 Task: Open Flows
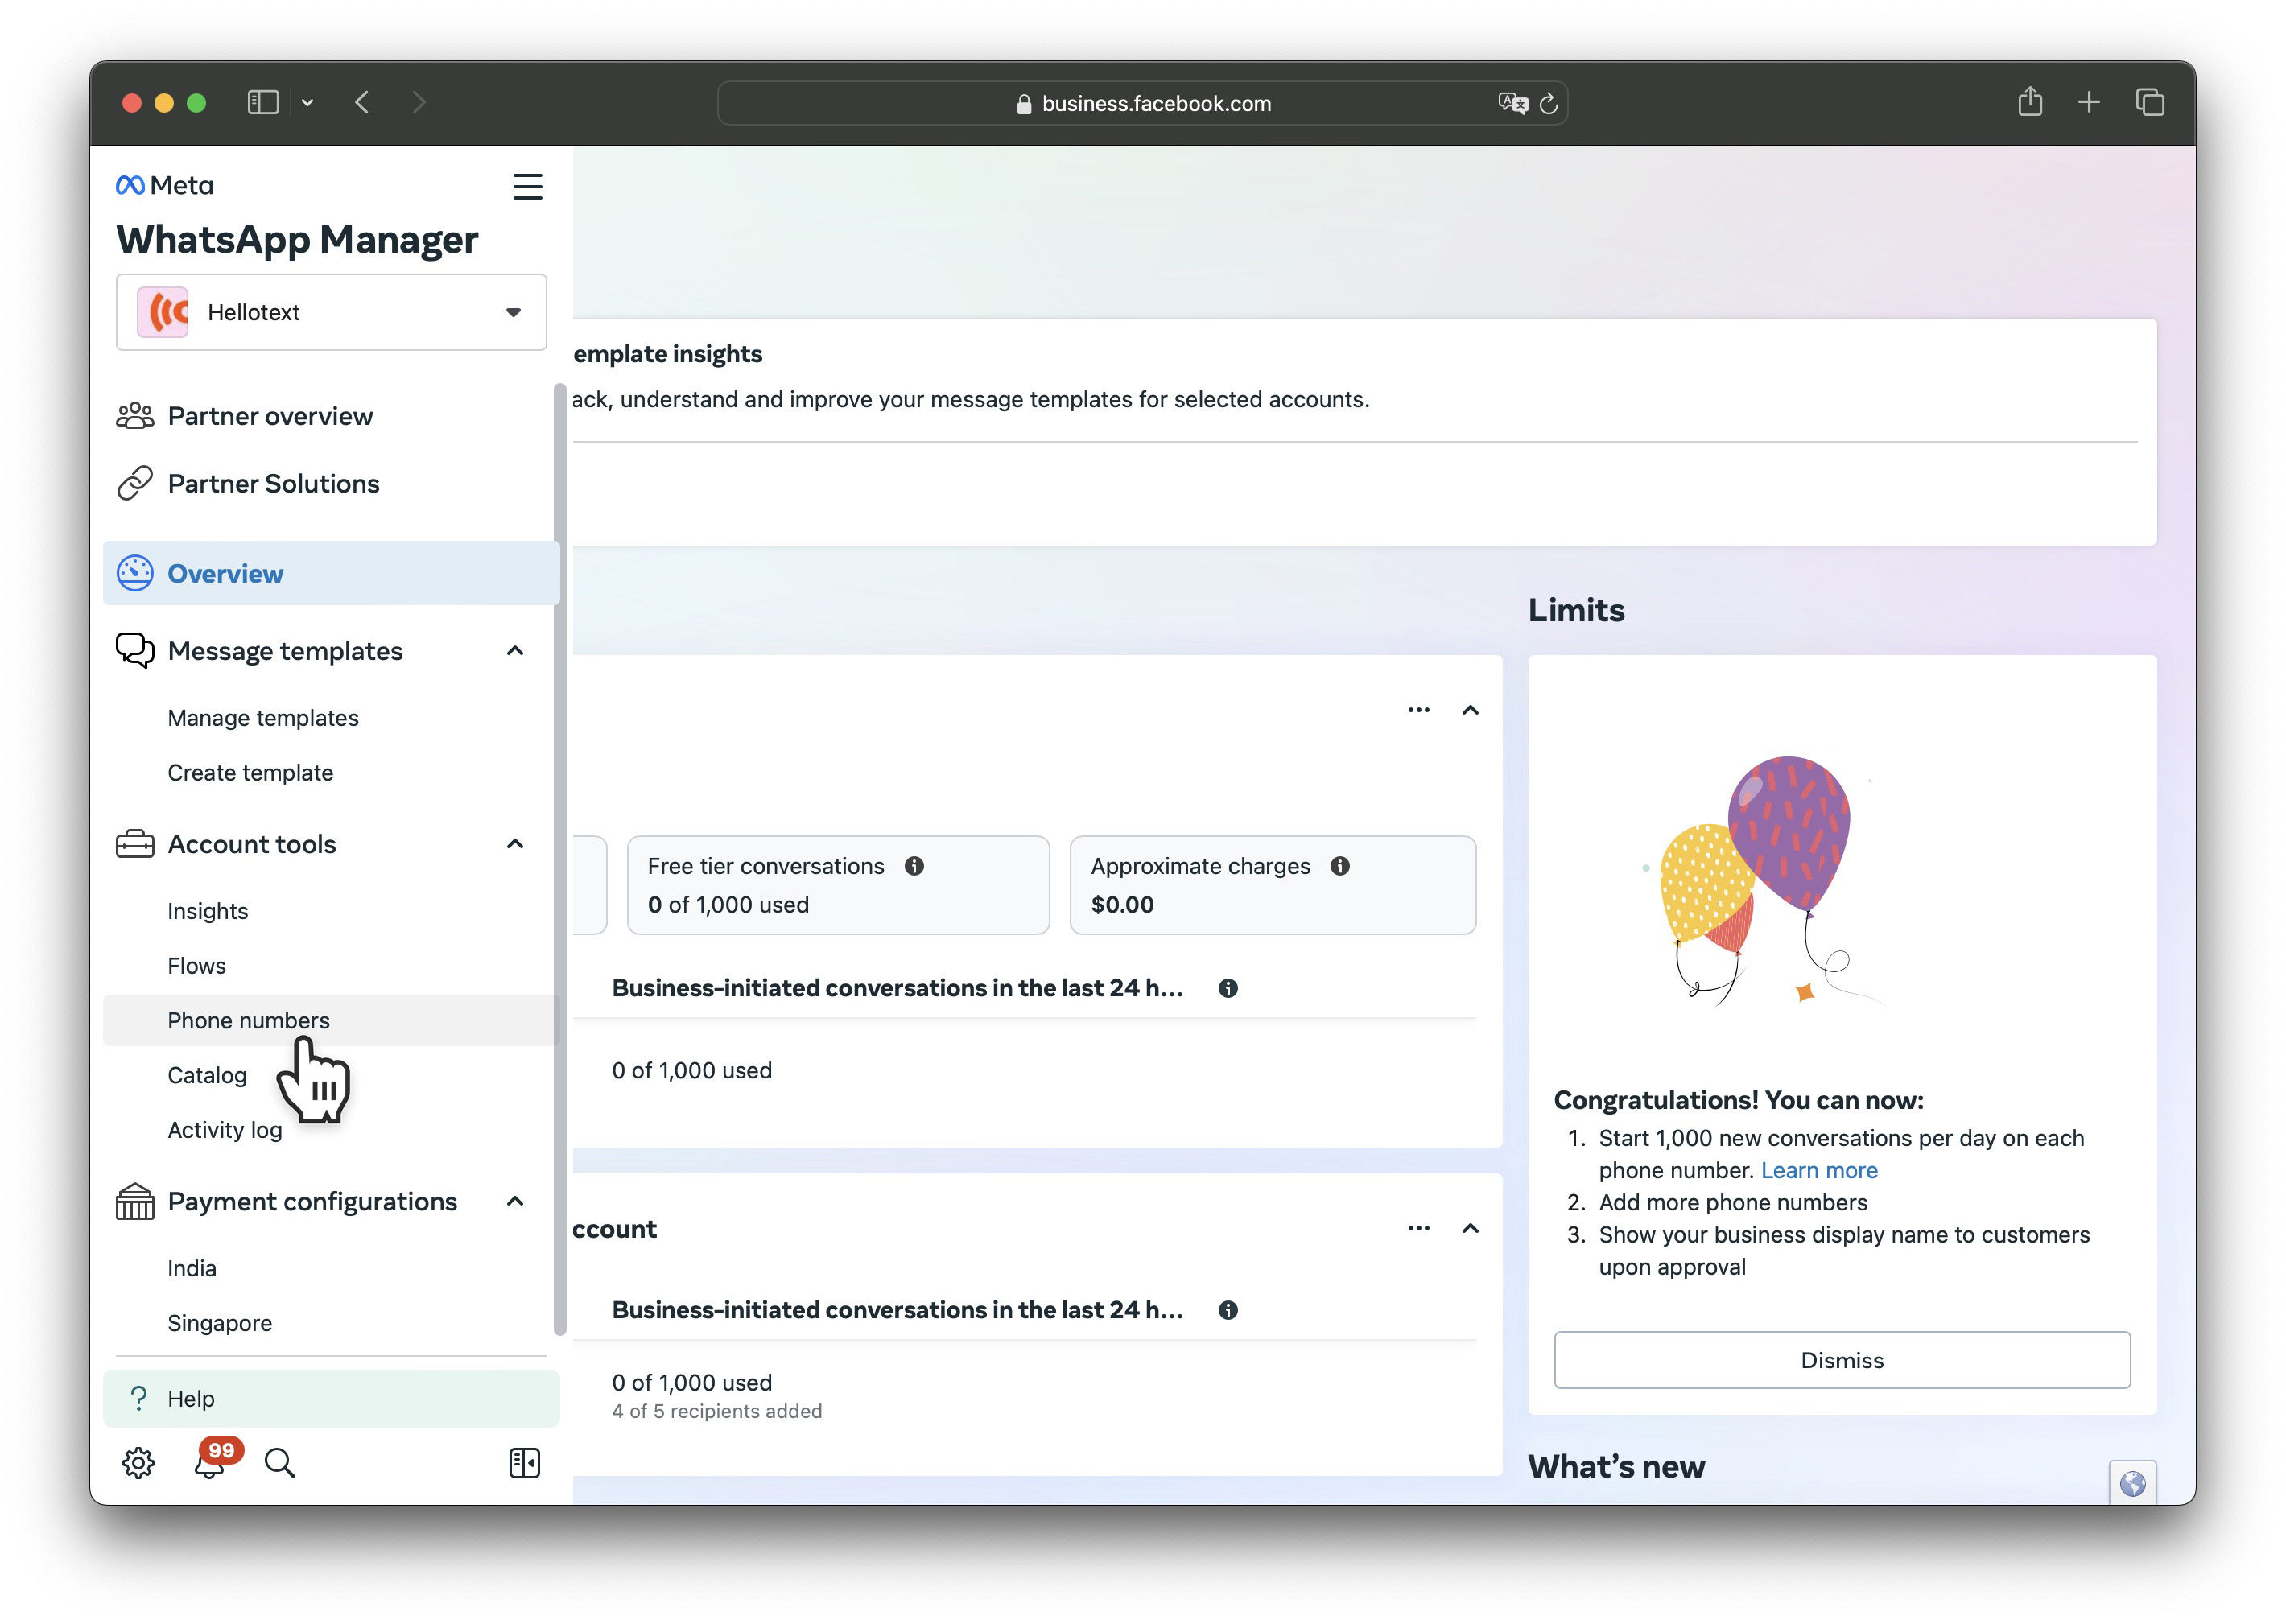(x=196, y=966)
